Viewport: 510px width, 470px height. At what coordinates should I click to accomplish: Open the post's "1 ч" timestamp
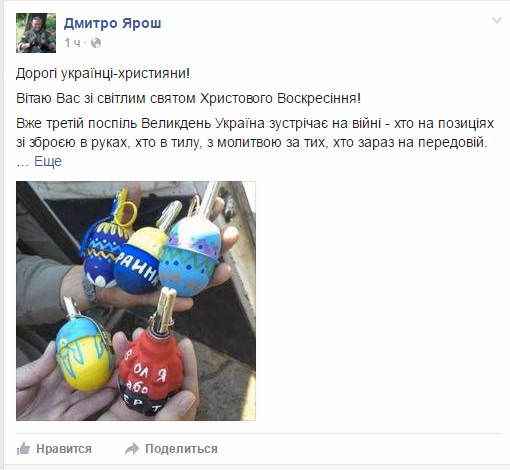click(72, 43)
